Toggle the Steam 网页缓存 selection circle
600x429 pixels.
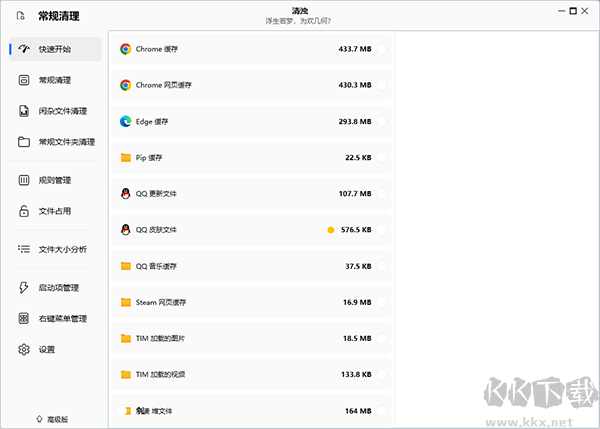382,302
